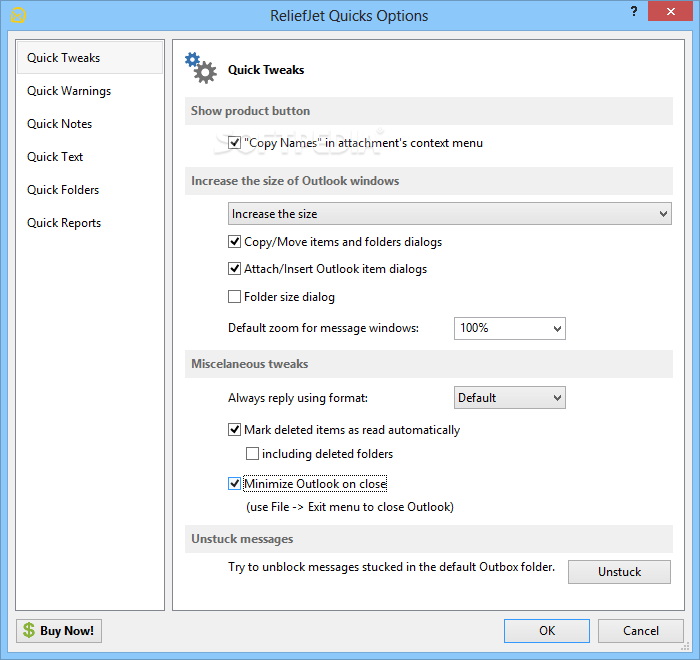Click the ReliefJet envelope icon in title bar

(18, 15)
